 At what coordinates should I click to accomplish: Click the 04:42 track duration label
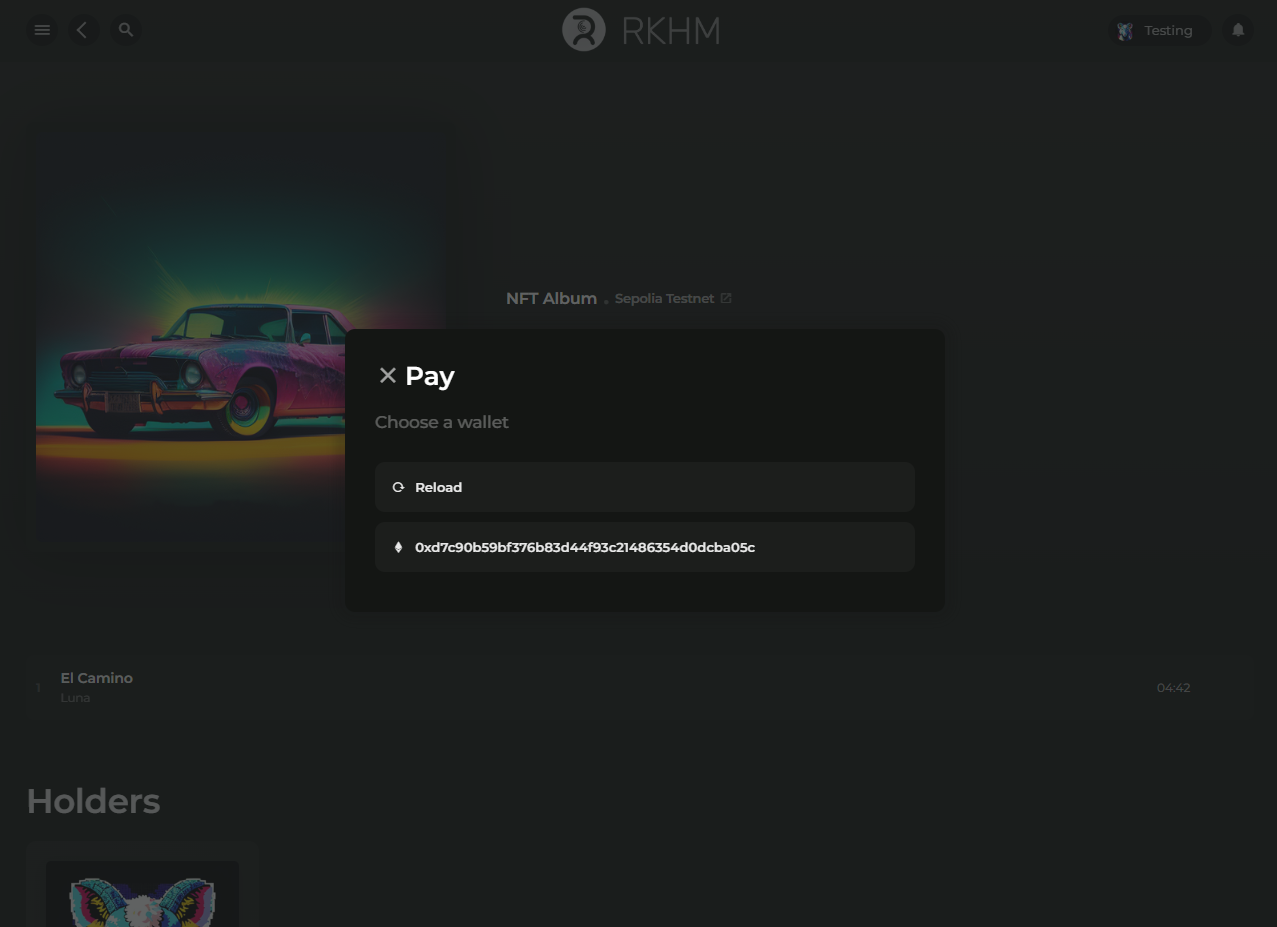tap(1173, 687)
